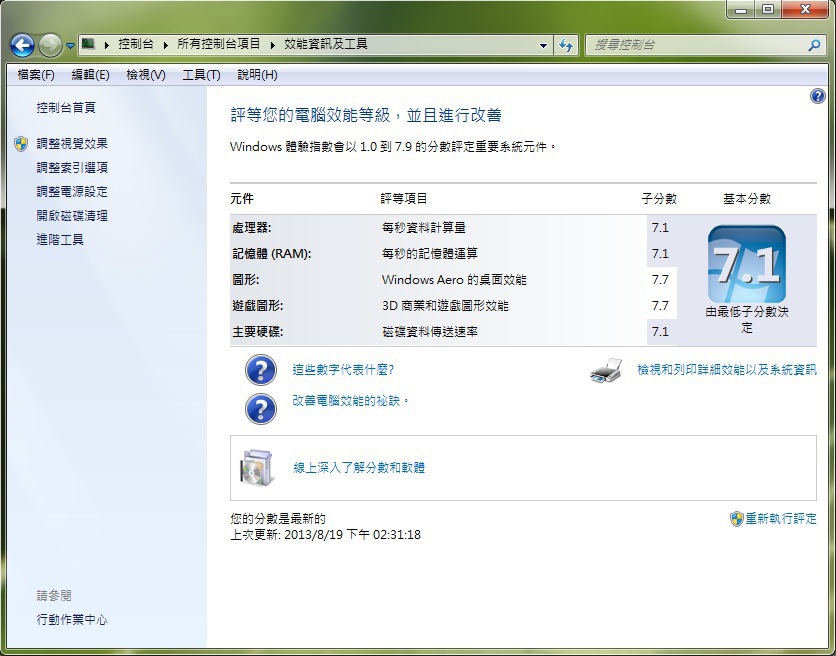
Task: Click the greyed forward arrow button
Action: click(x=50, y=45)
